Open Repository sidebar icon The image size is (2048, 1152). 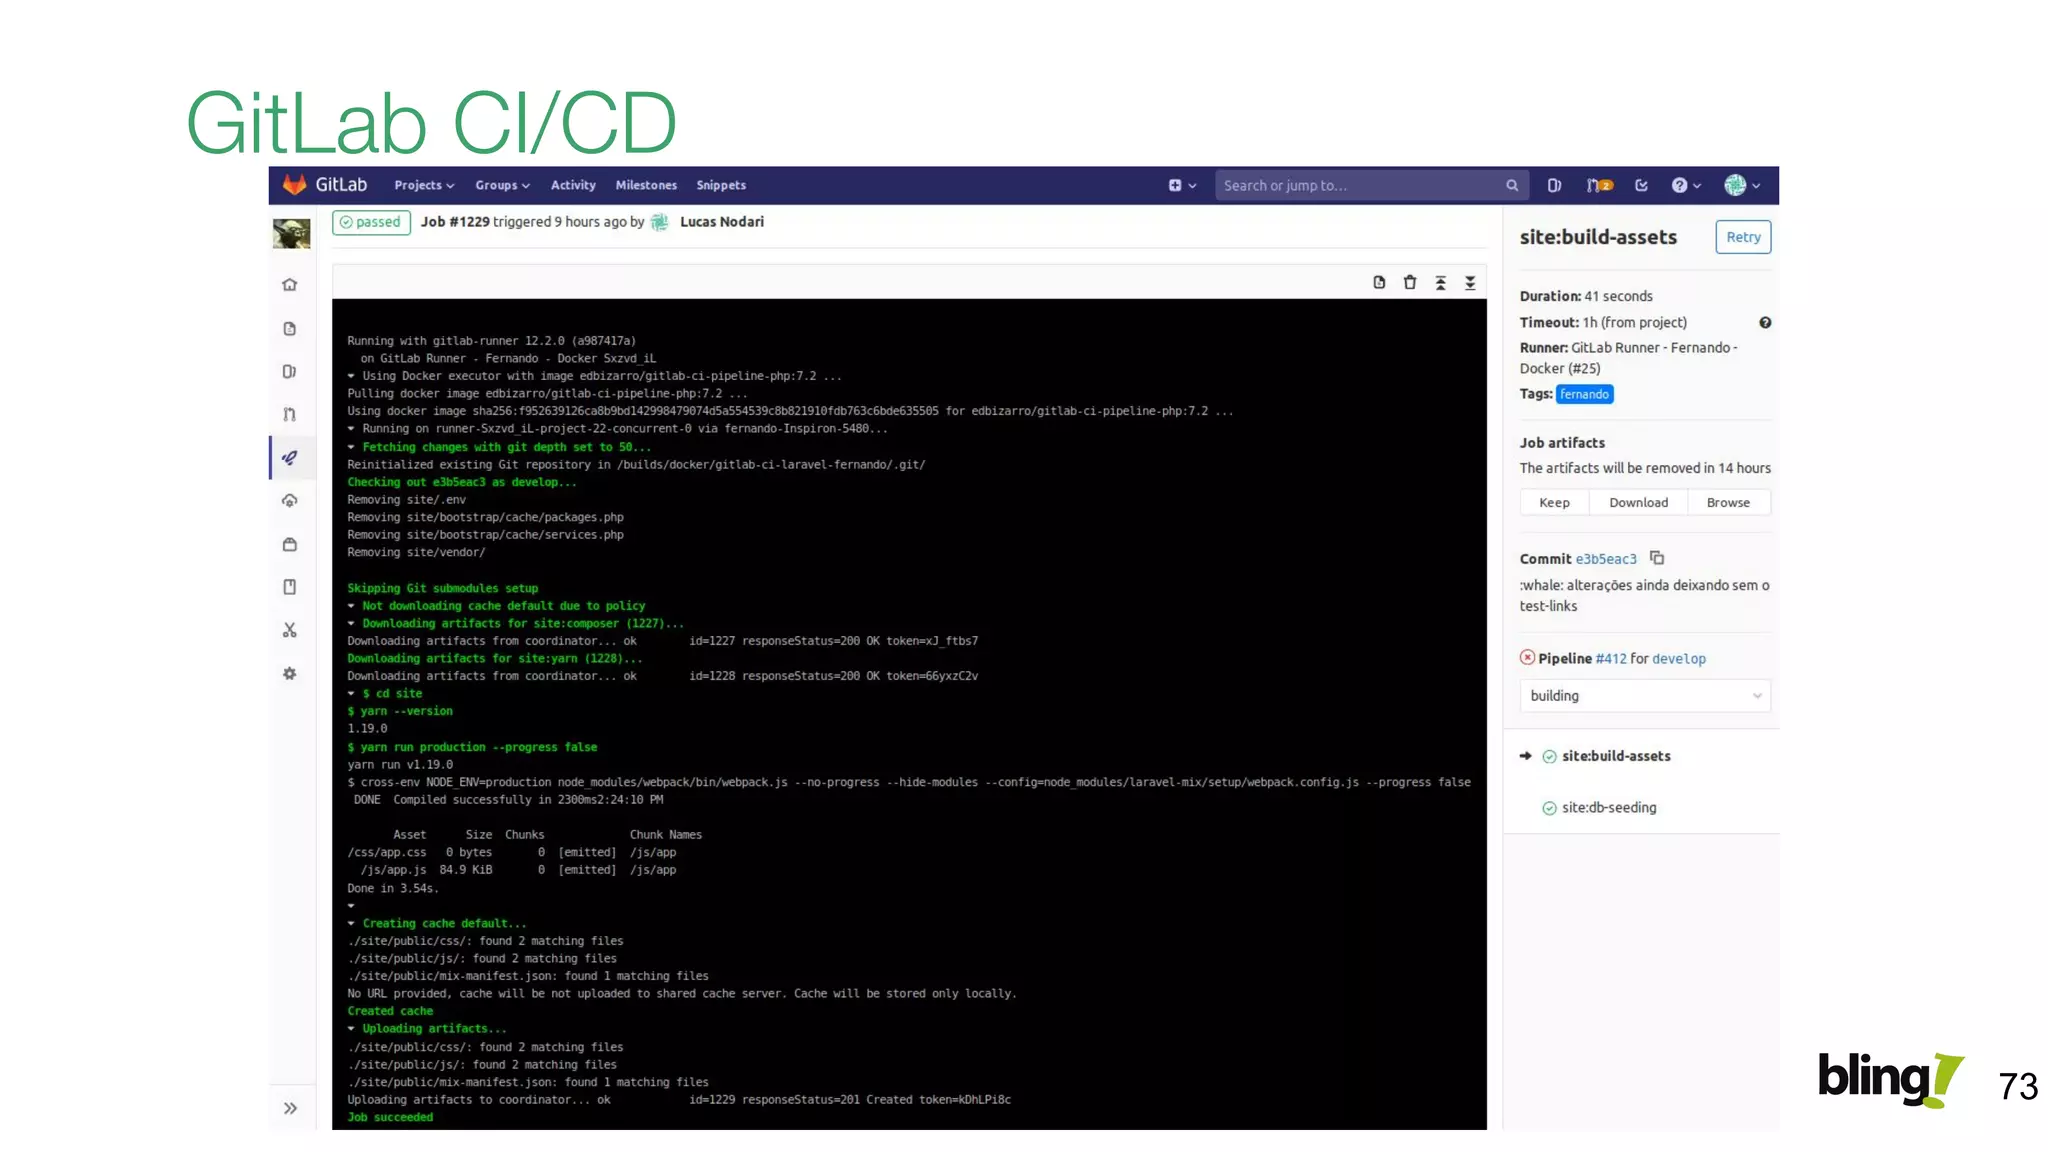[x=290, y=329]
